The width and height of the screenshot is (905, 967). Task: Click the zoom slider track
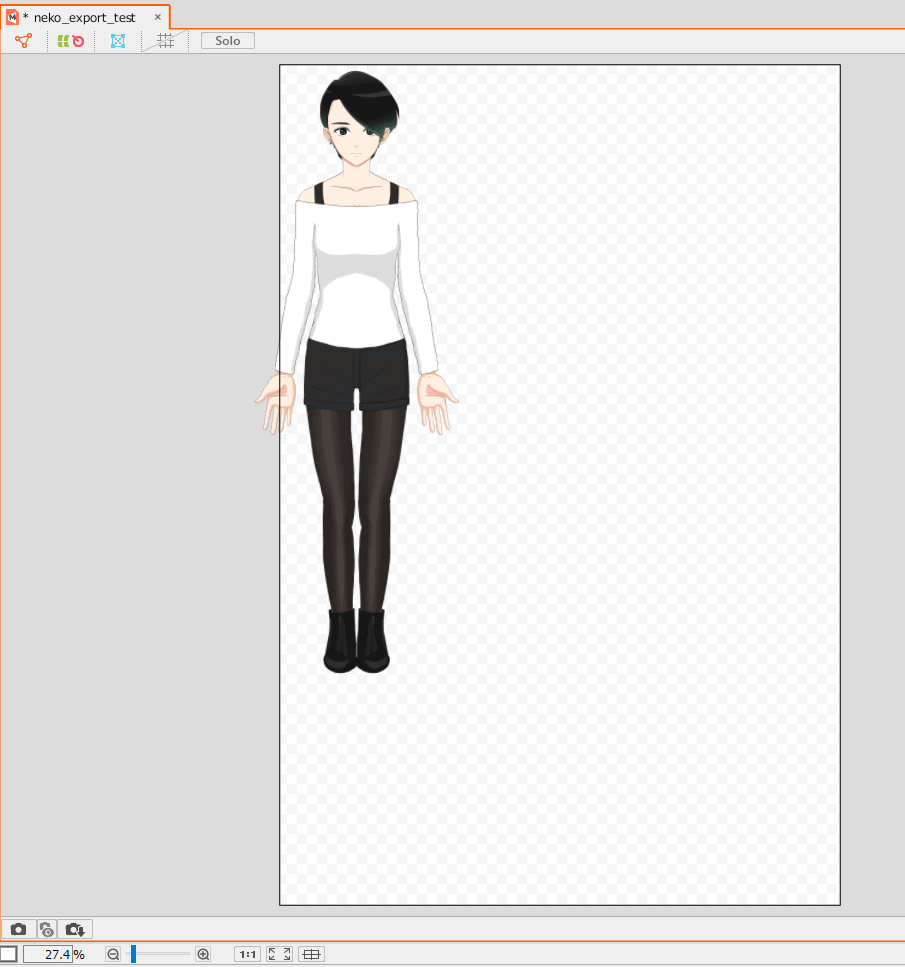pyautogui.click(x=160, y=954)
